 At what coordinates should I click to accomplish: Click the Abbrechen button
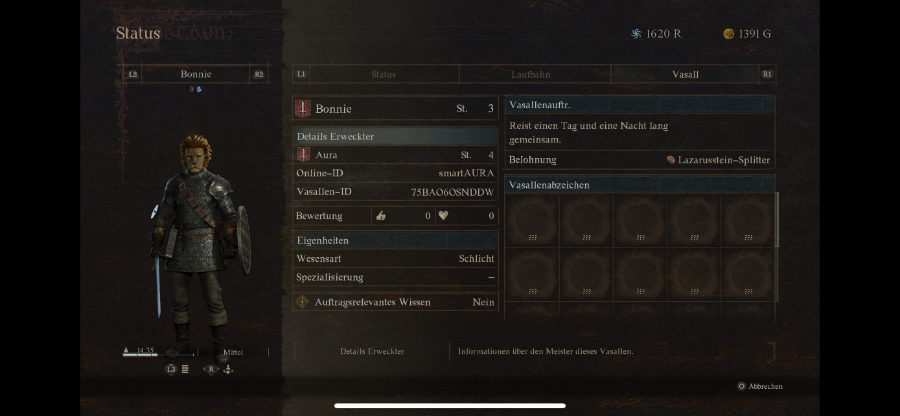760,387
